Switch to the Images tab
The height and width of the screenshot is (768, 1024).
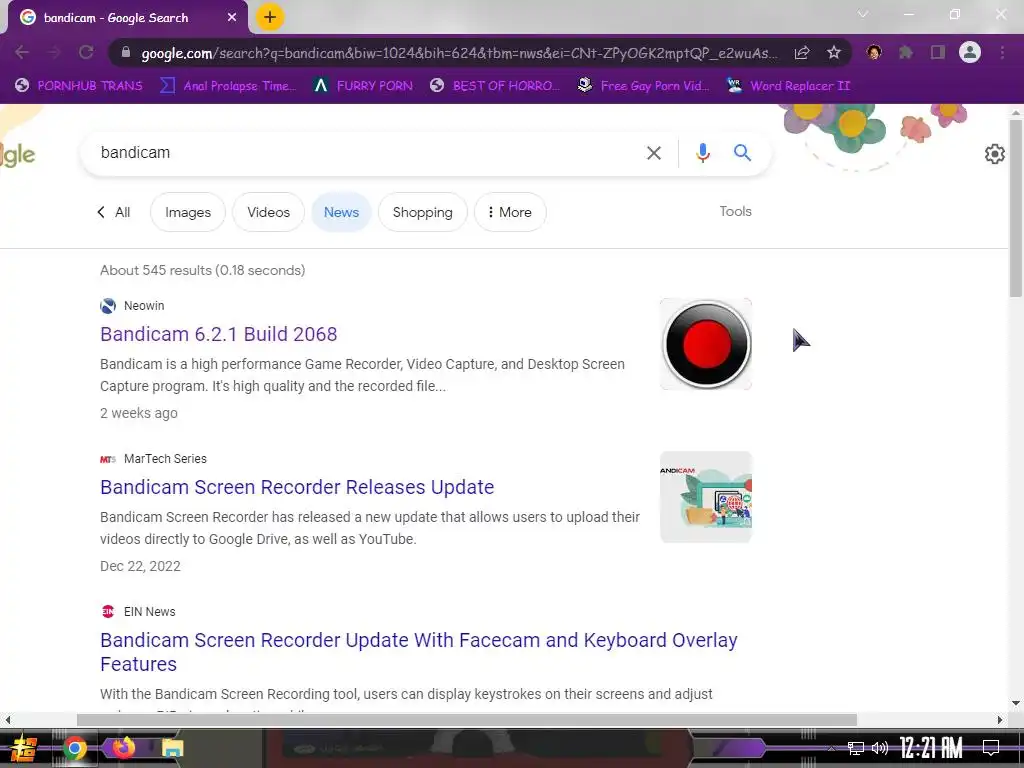point(188,212)
